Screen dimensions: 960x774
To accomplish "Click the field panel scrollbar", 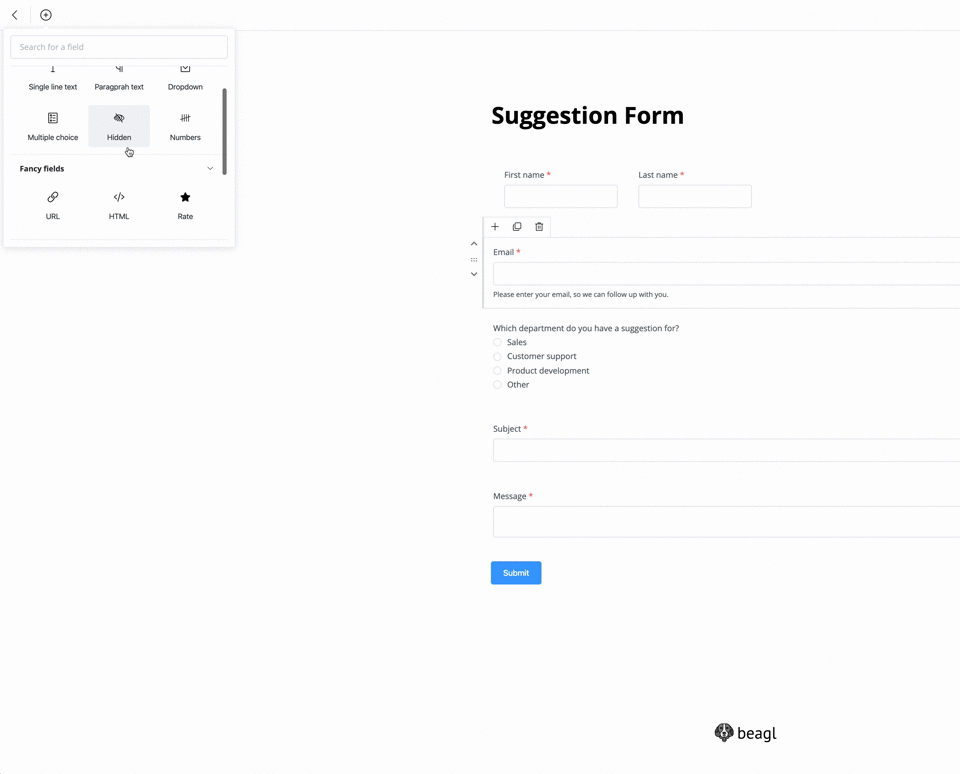I will click(x=224, y=132).
